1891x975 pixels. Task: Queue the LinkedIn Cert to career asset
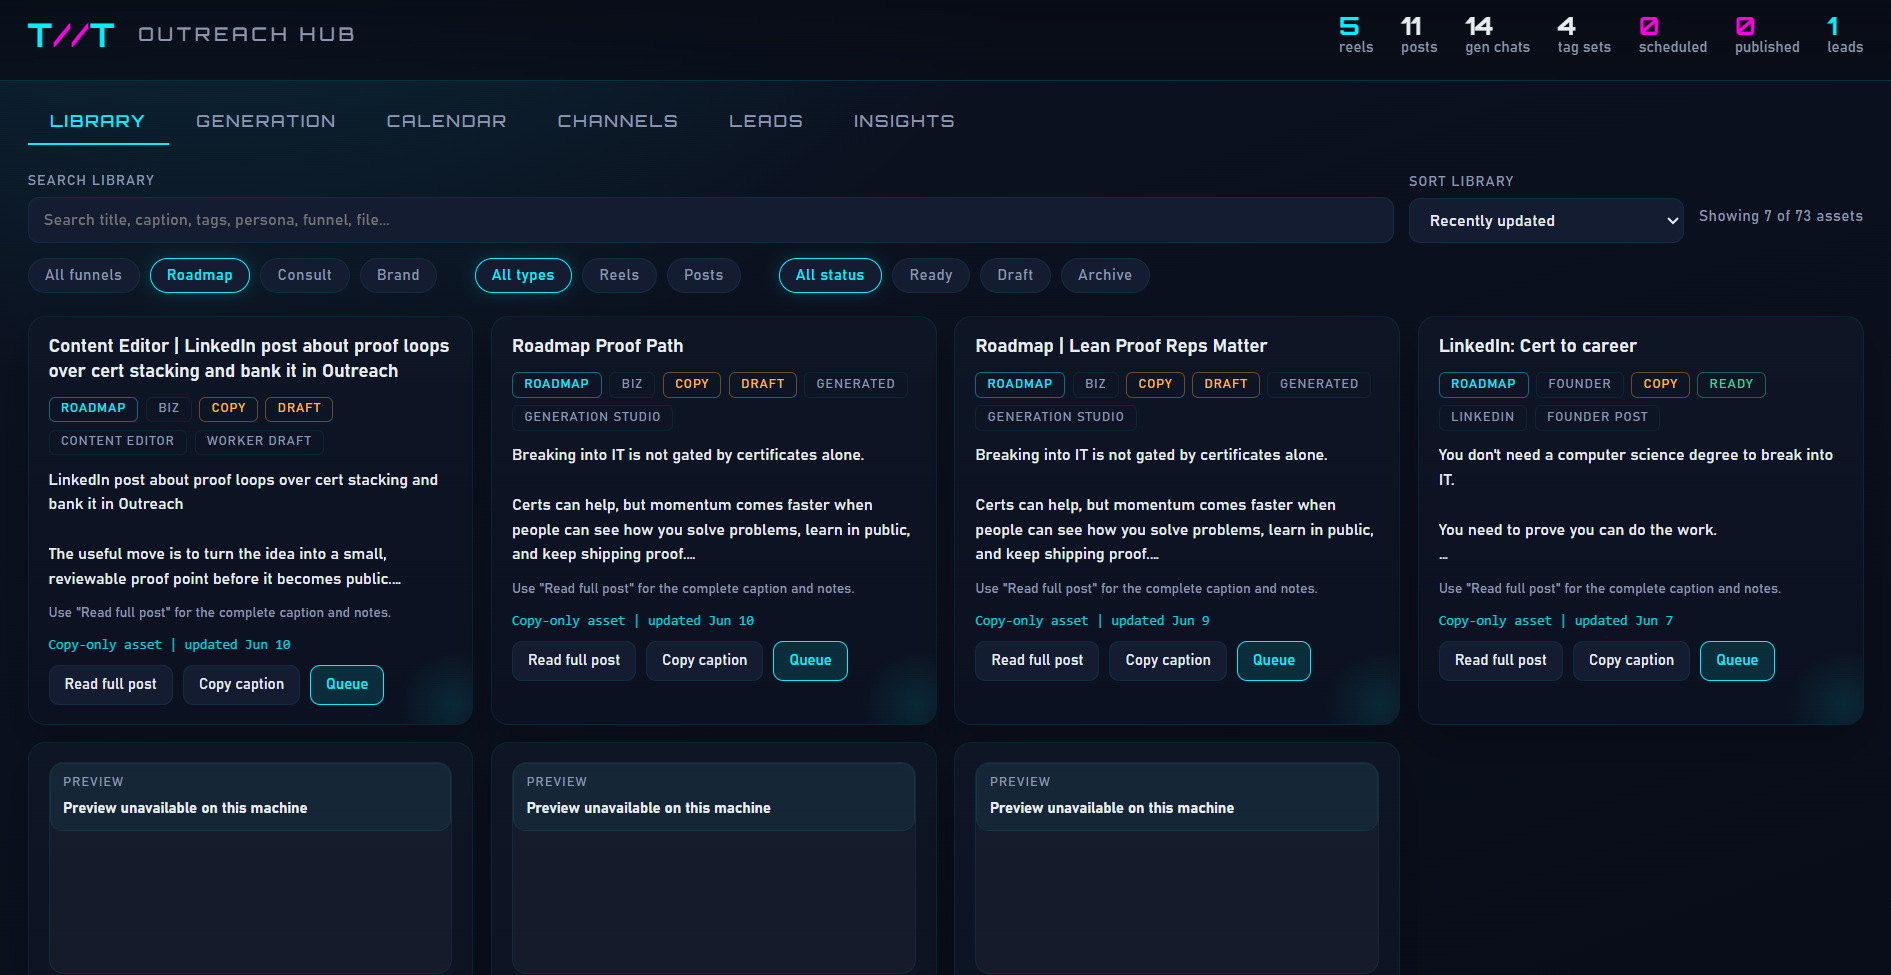pyautogui.click(x=1737, y=661)
